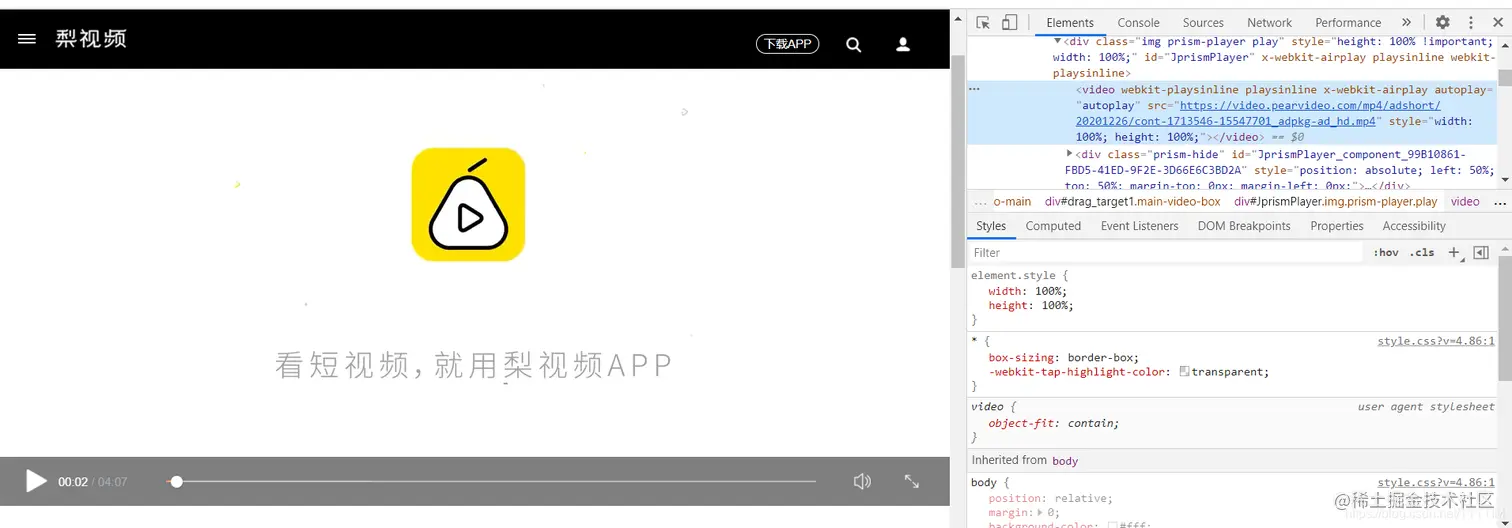The height and width of the screenshot is (528, 1512).
Task: Toggle the .cls class editor
Action: point(1422,253)
